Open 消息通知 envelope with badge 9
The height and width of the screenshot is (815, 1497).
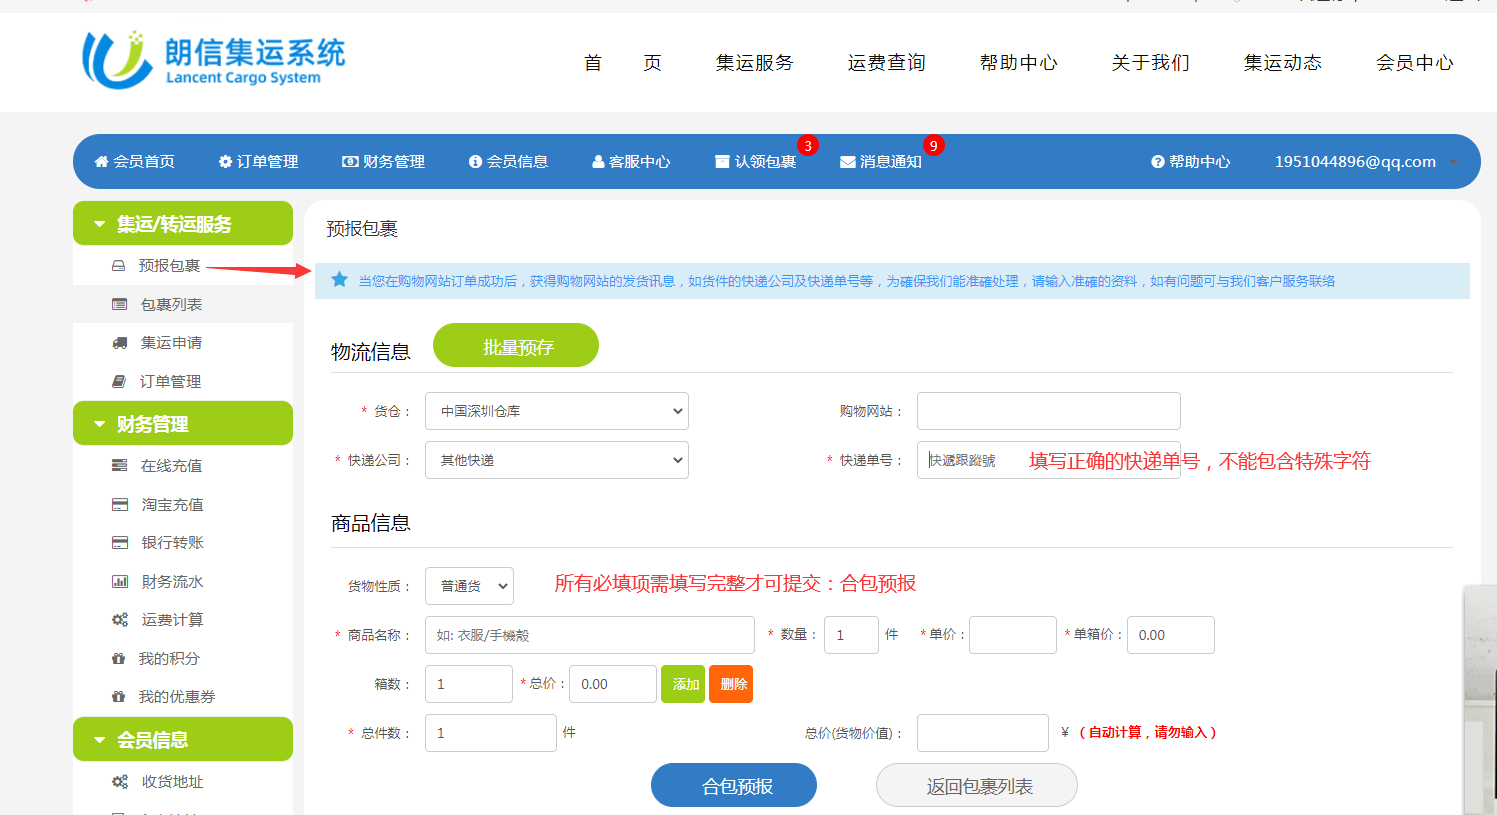(x=880, y=162)
